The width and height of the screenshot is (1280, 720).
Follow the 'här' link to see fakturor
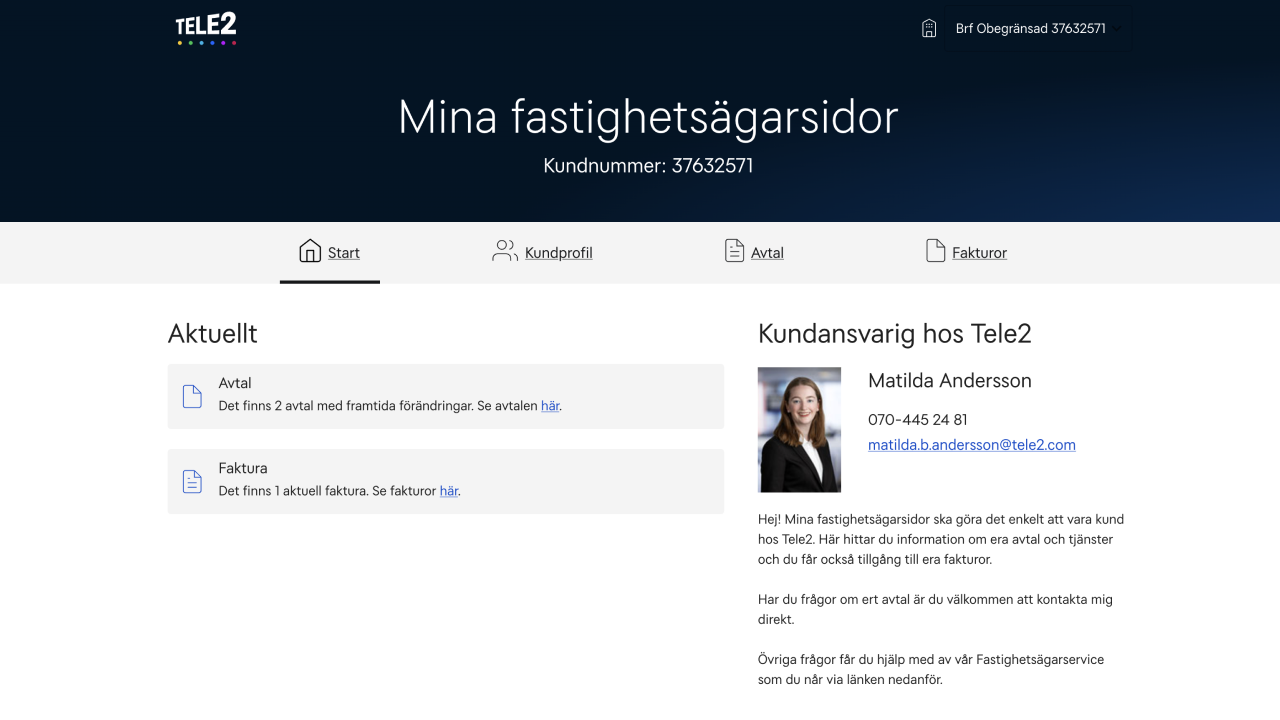point(449,491)
